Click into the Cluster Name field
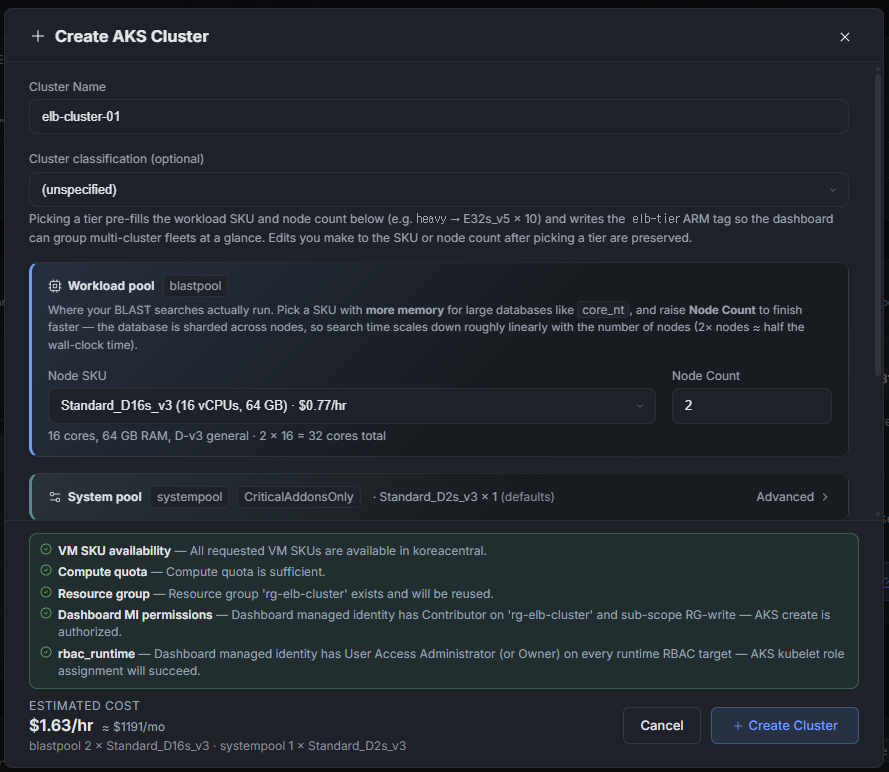Screen dimensions: 889x772 [x=438, y=117]
